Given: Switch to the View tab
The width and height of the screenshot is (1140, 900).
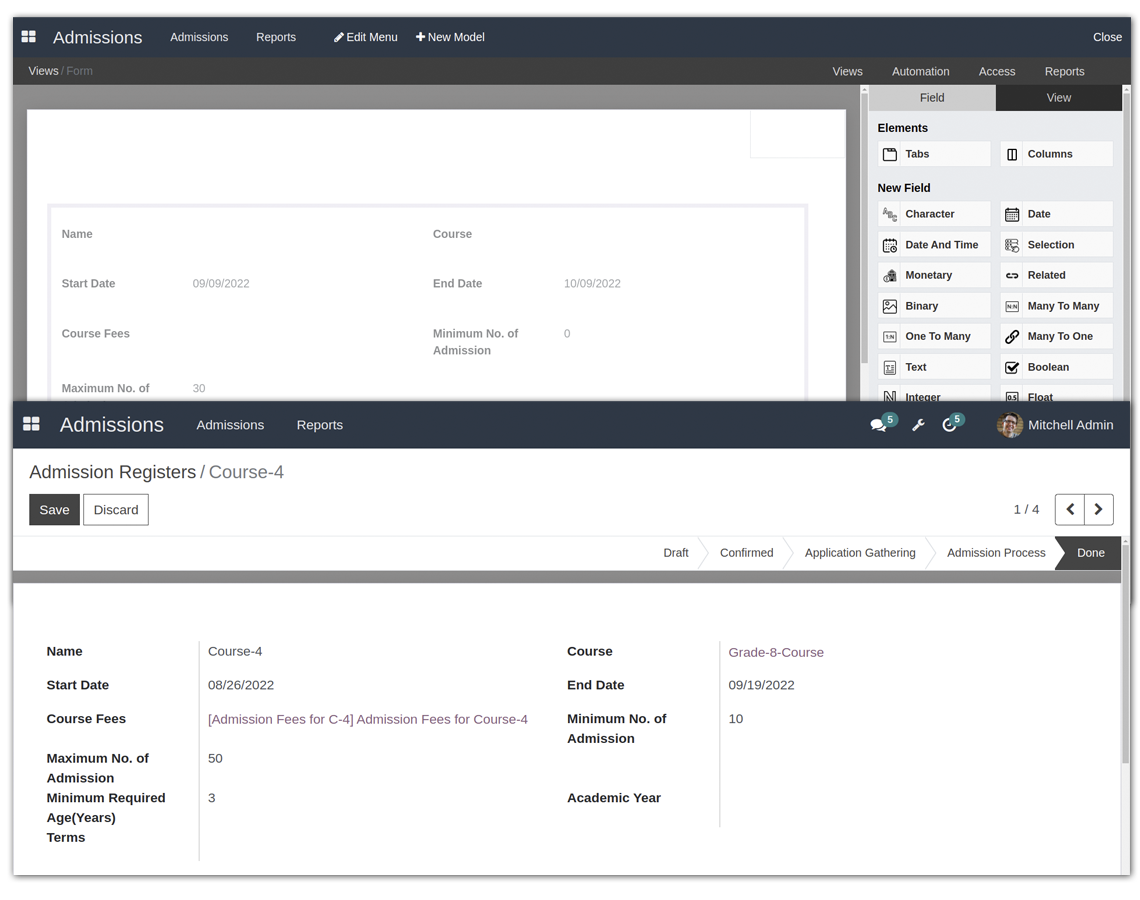Looking at the screenshot, I should click(1058, 98).
